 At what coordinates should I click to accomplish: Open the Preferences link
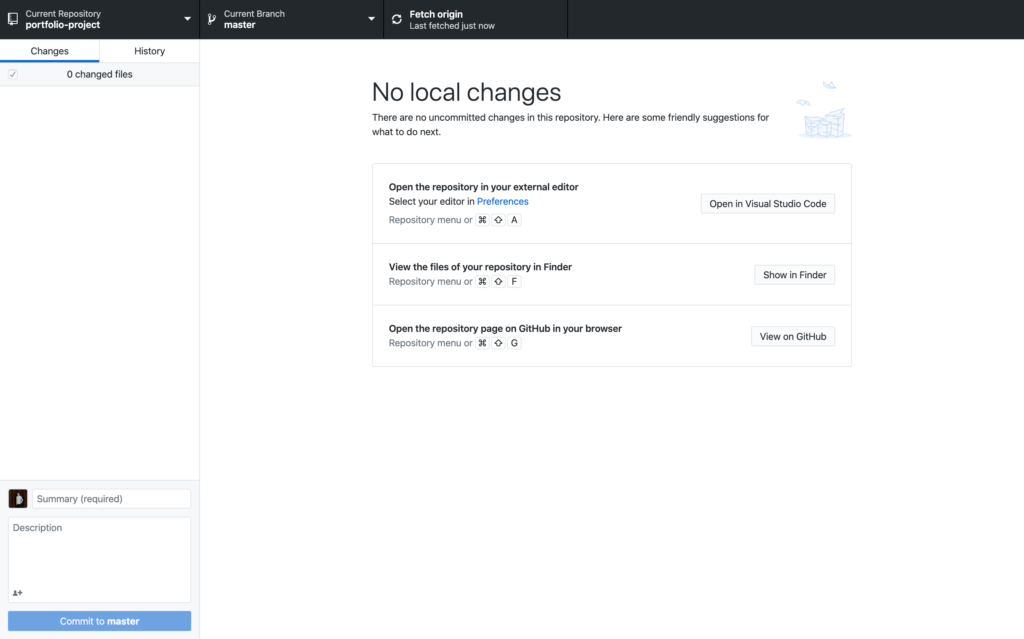502,201
